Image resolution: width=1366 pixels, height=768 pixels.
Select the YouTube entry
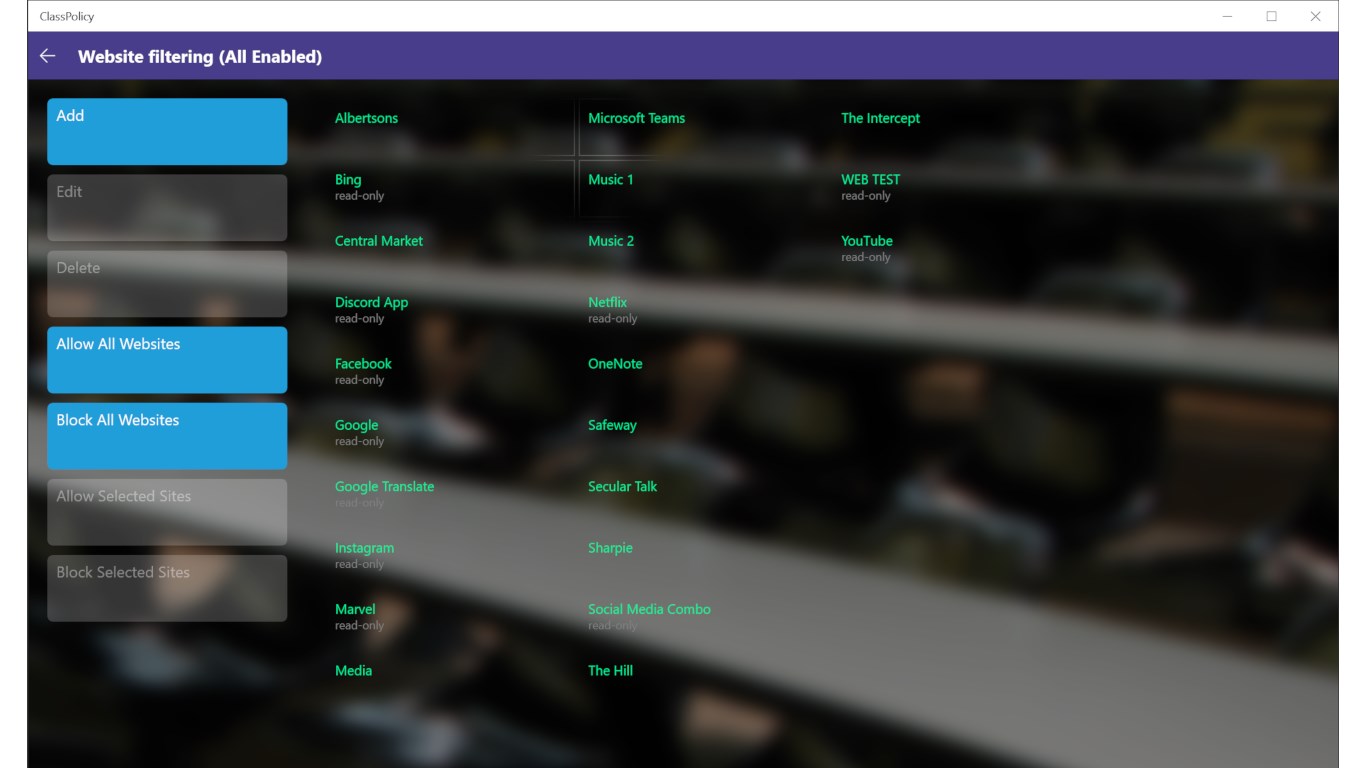pos(867,248)
